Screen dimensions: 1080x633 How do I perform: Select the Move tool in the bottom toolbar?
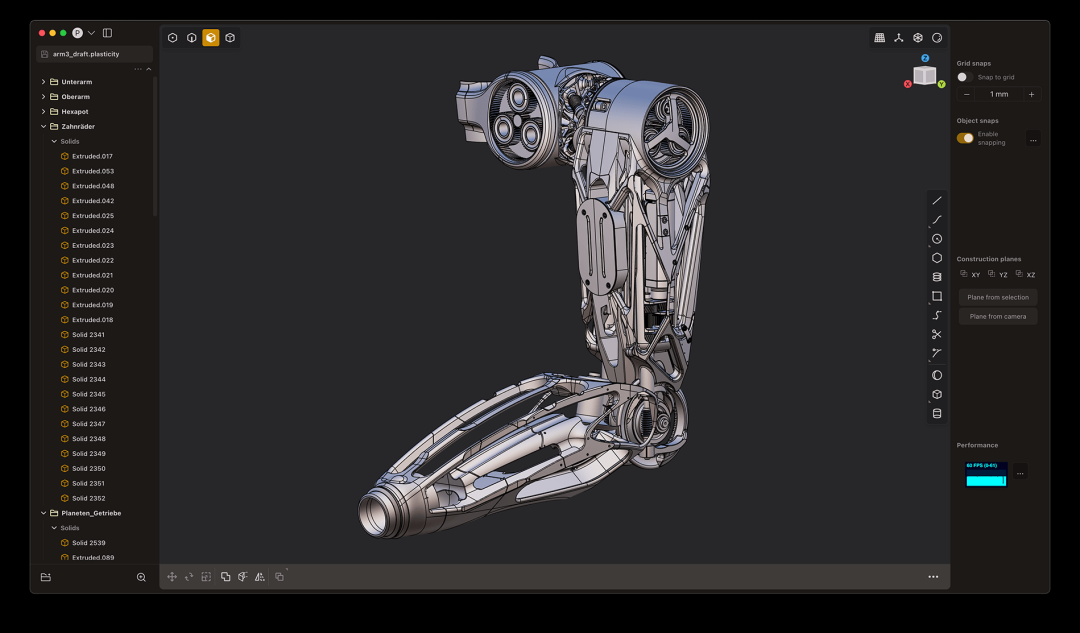pos(171,576)
